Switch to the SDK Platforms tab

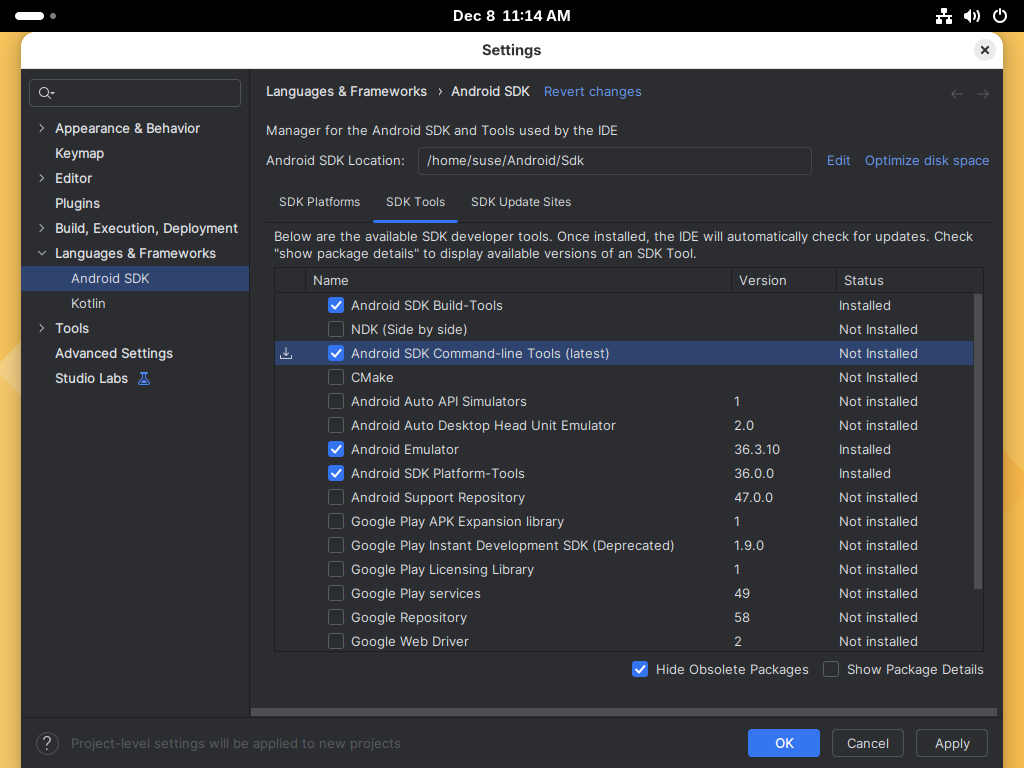pos(319,202)
